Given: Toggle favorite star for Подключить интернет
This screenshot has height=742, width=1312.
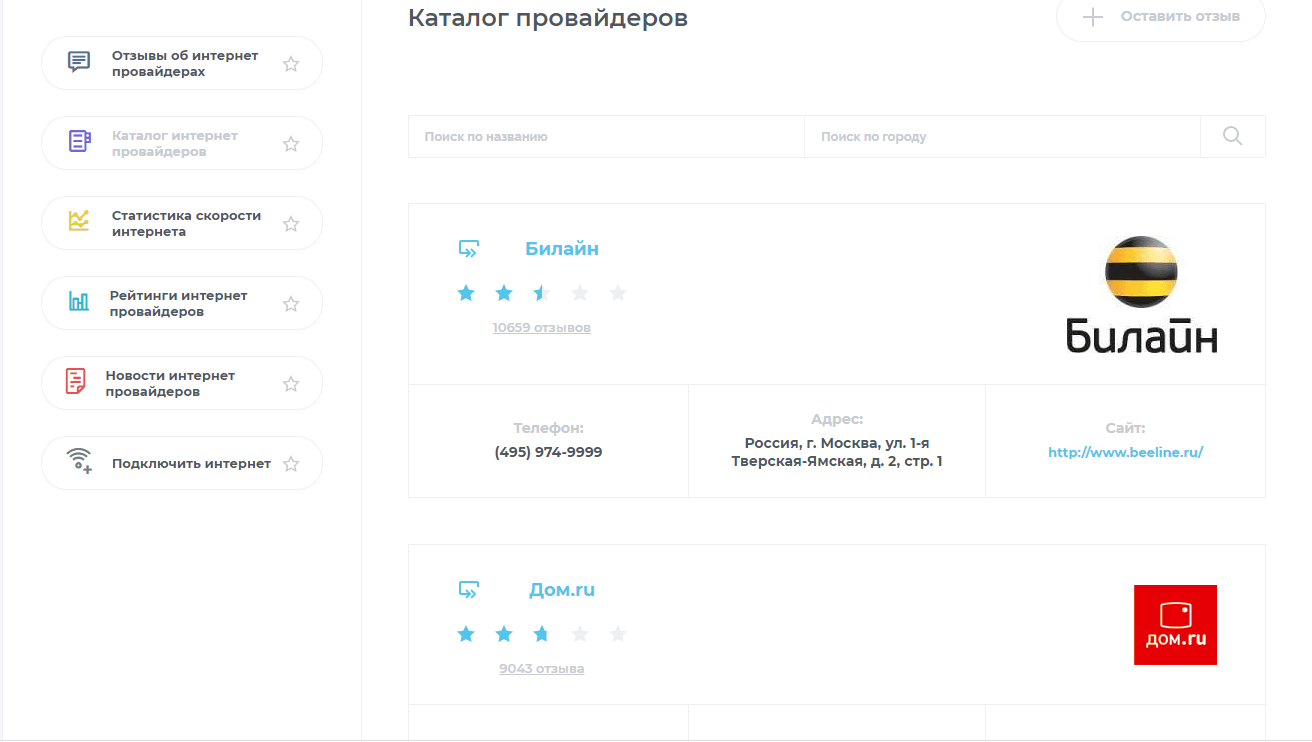Looking at the screenshot, I should (x=291, y=464).
